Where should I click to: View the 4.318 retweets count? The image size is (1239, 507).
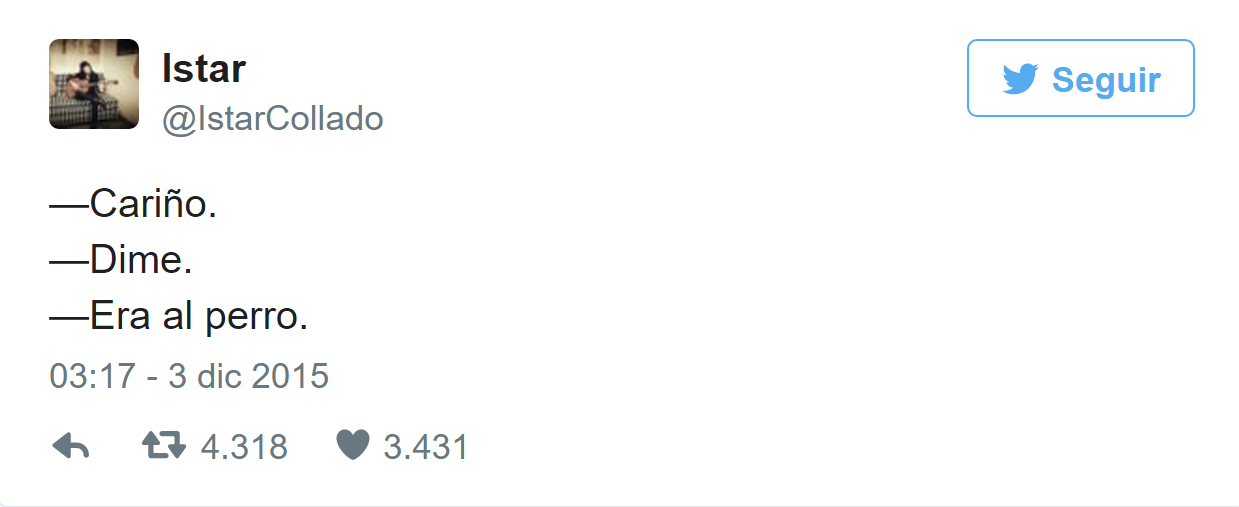coord(244,447)
